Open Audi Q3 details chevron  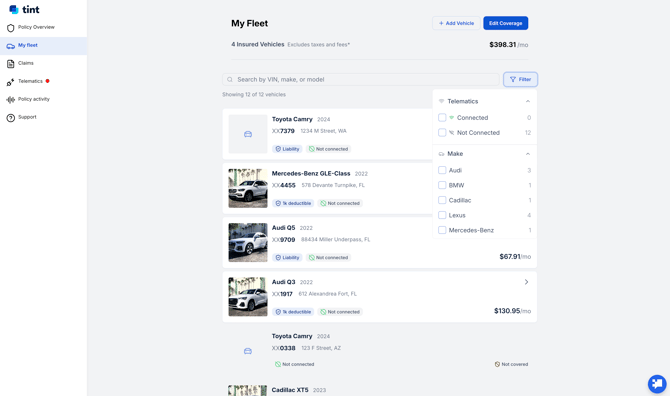[526, 282]
